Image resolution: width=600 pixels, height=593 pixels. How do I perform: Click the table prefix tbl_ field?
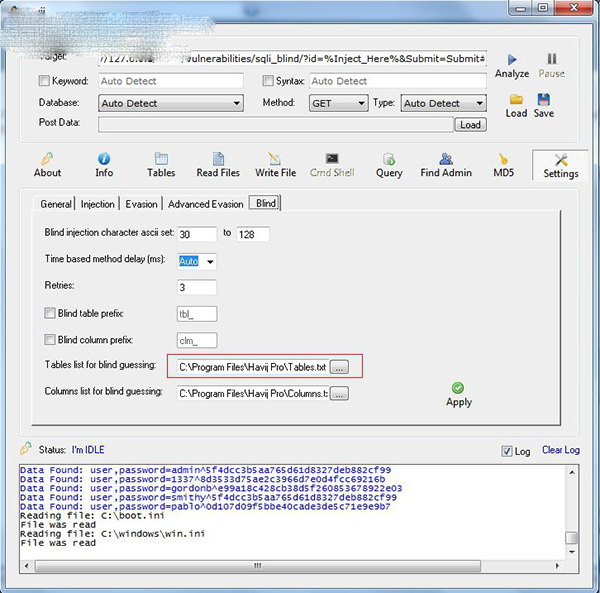(x=197, y=314)
